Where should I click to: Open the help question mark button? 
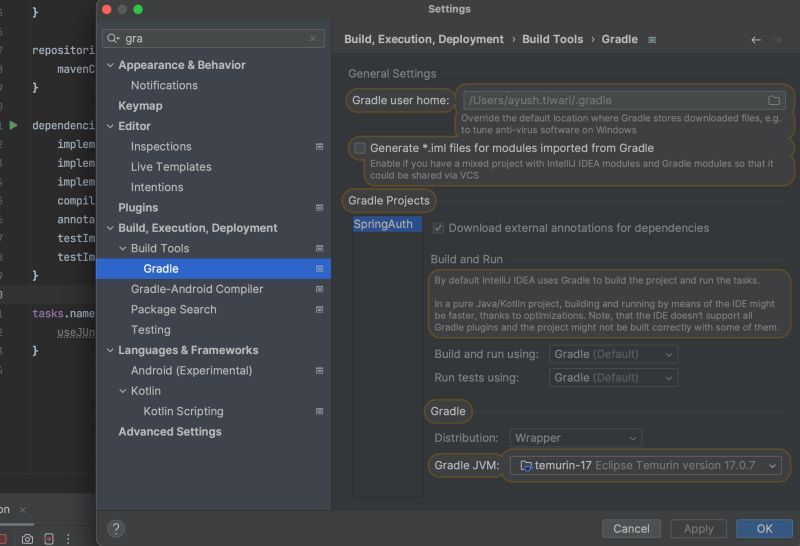click(x=116, y=529)
